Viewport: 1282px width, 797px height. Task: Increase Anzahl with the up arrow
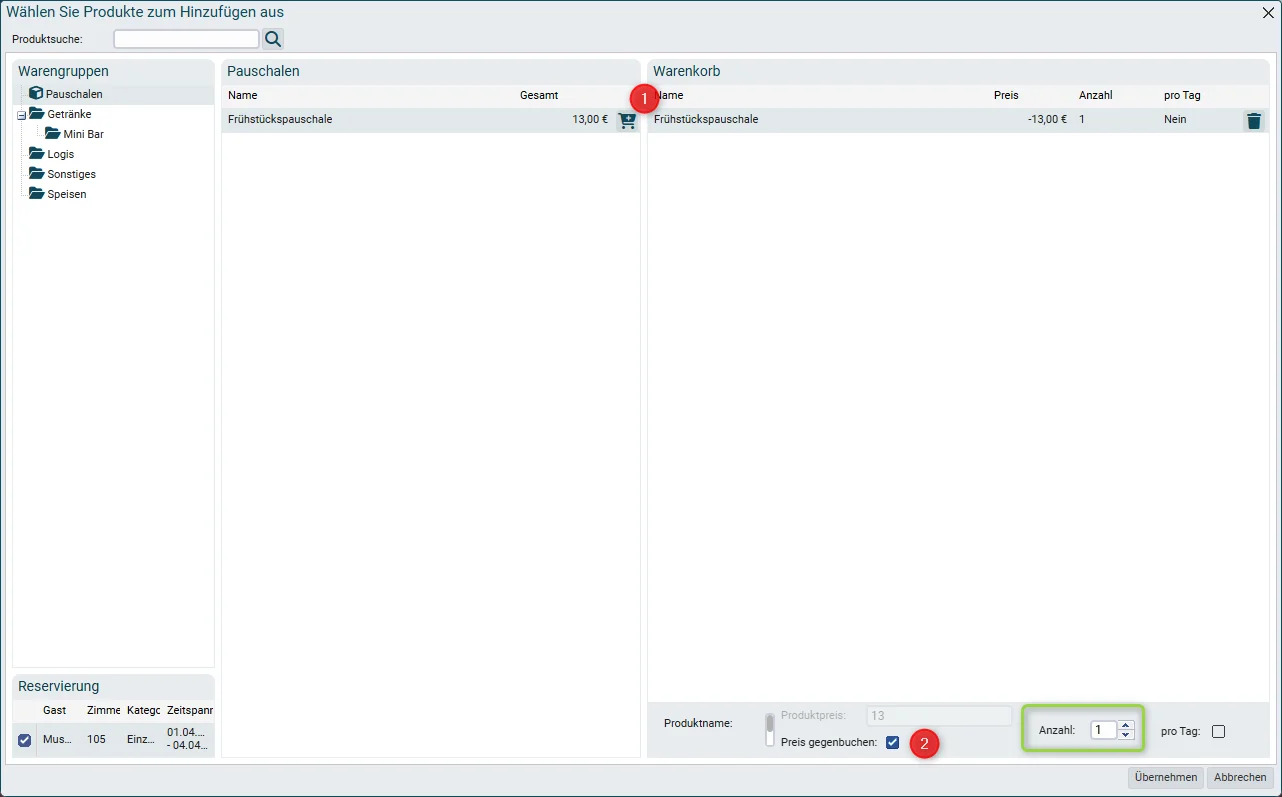pyautogui.click(x=1126, y=725)
